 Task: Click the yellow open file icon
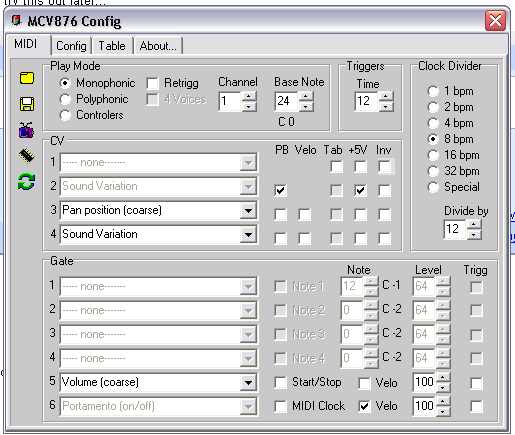point(27,78)
